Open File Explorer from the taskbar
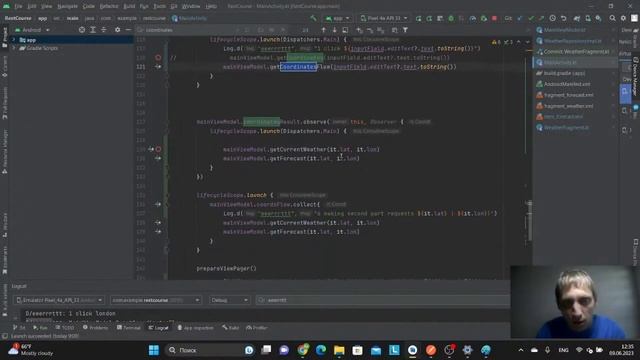The image size is (640, 360). click(339, 350)
